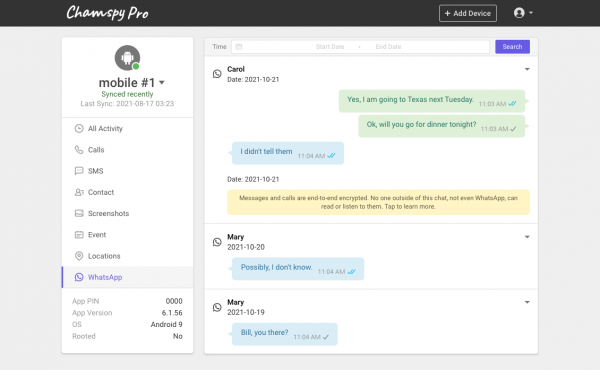Open All Activity section

[x=127, y=129]
